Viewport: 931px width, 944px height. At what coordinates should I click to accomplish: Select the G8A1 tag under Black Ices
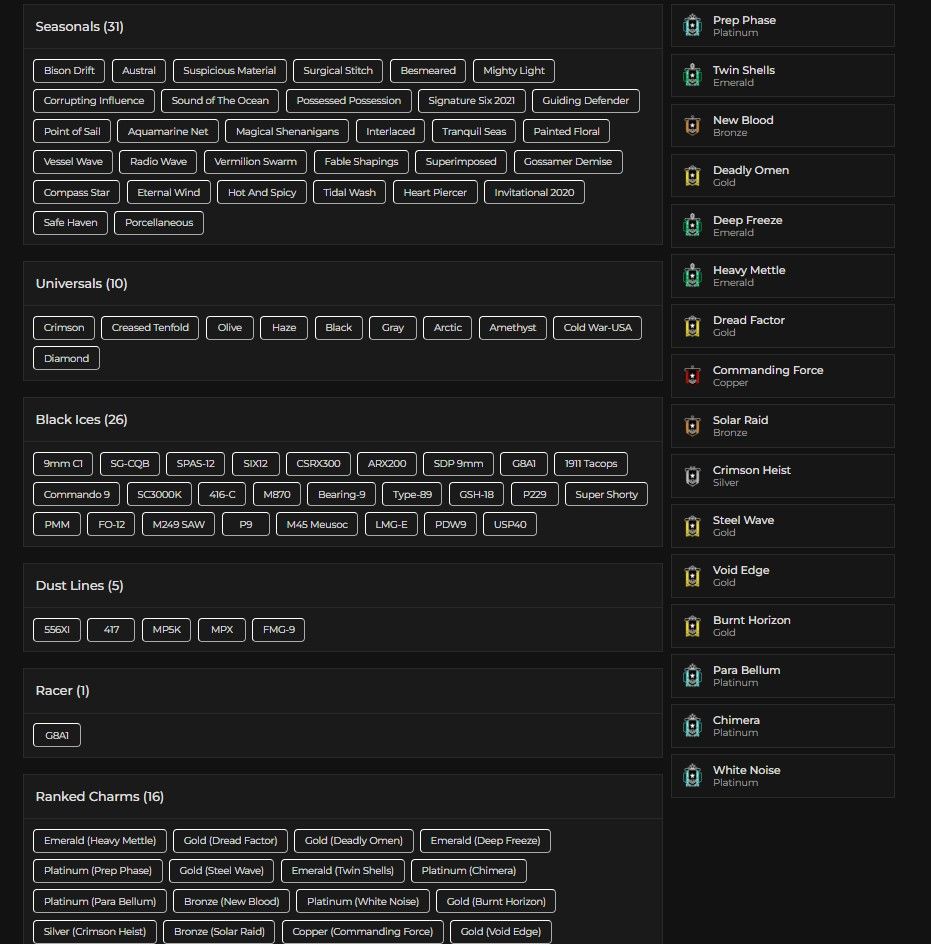coord(524,464)
